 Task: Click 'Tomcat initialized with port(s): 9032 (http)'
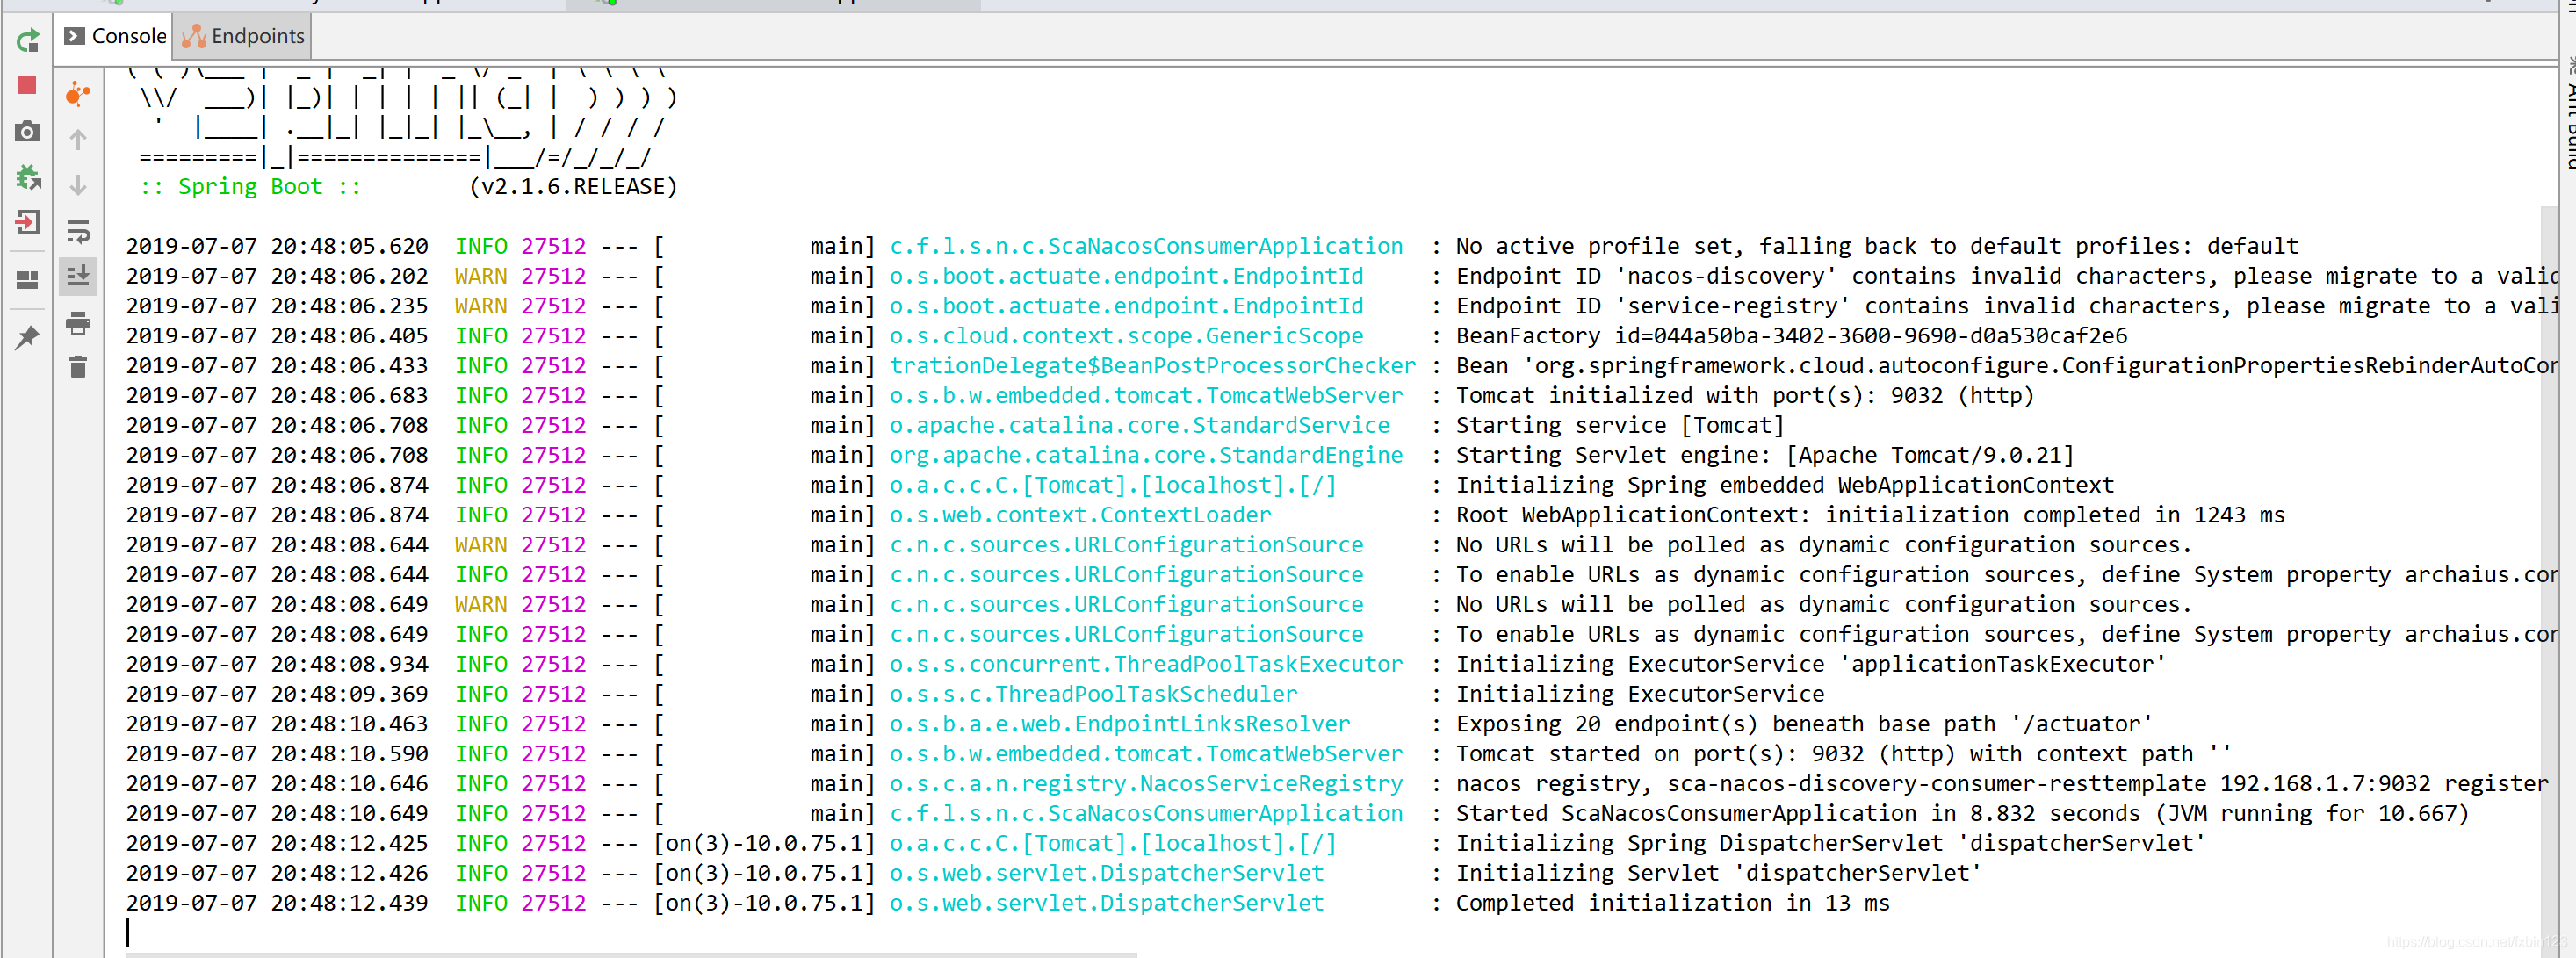[1744, 396]
